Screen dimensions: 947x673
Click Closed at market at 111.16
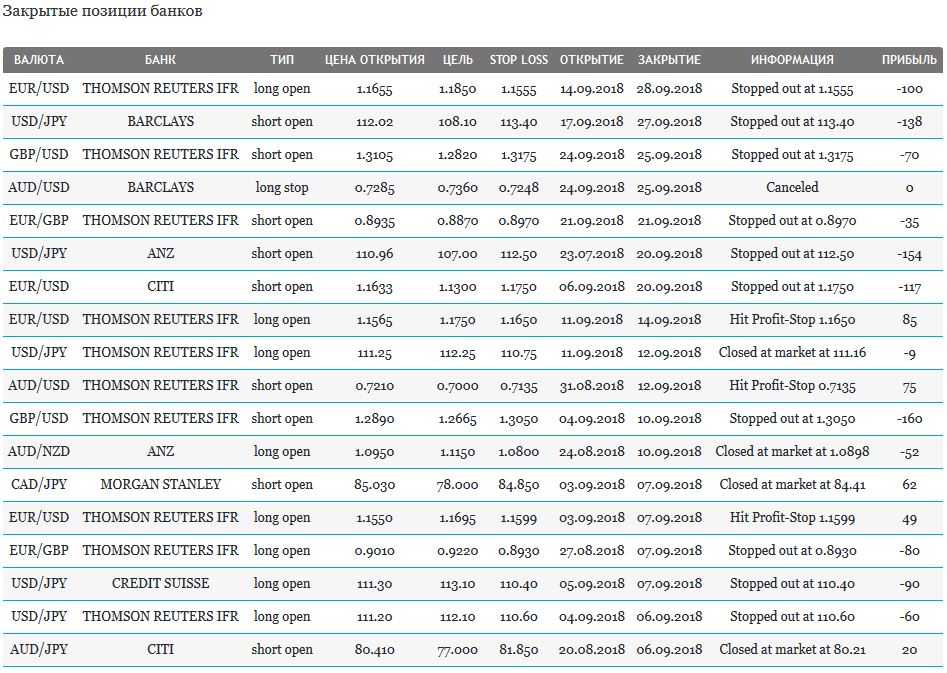[792, 352]
